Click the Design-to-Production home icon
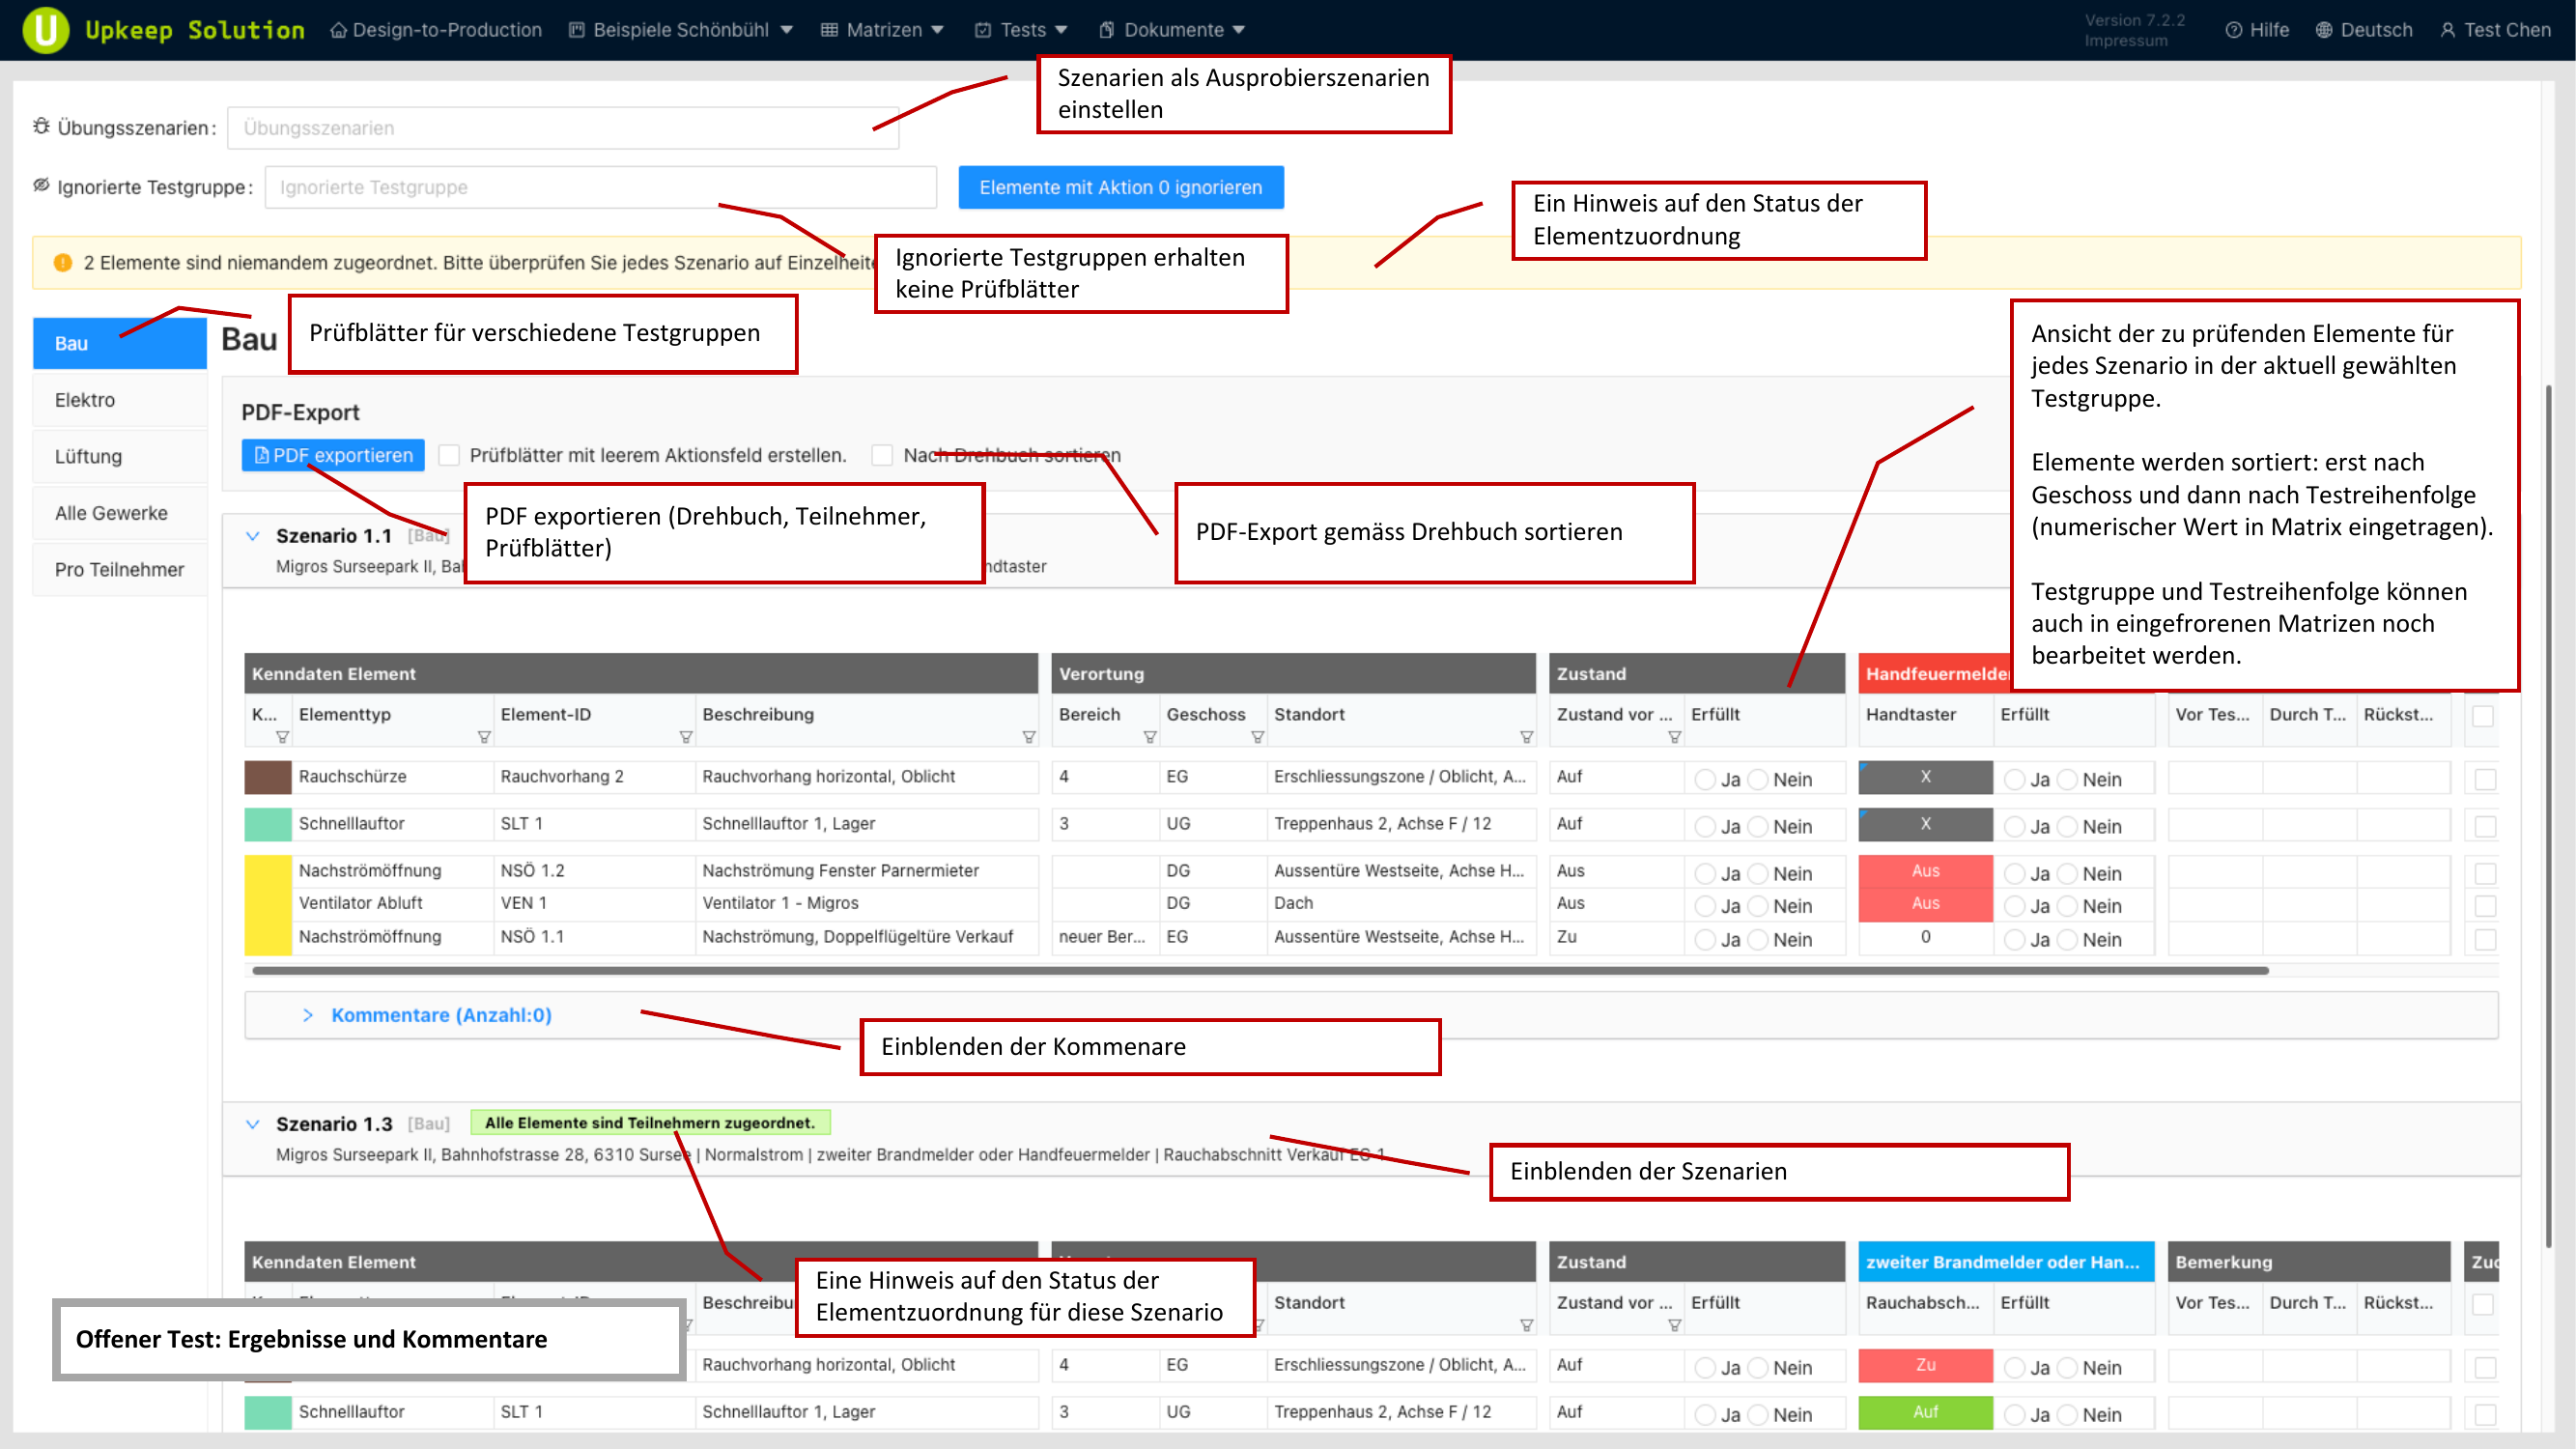The height and width of the screenshot is (1449, 2576). coord(339,30)
